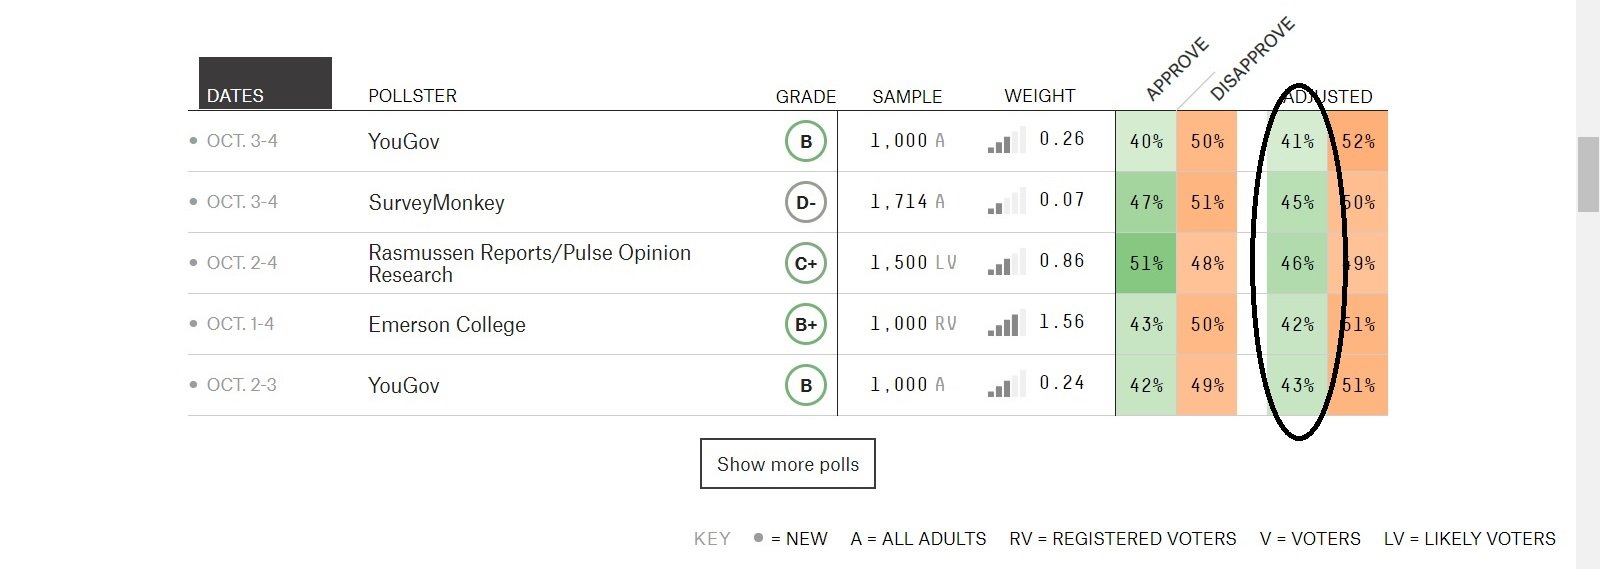Image resolution: width=1600 pixels, height=569 pixels.
Task: Expand the list with Show more polls
Action: [x=788, y=464]
